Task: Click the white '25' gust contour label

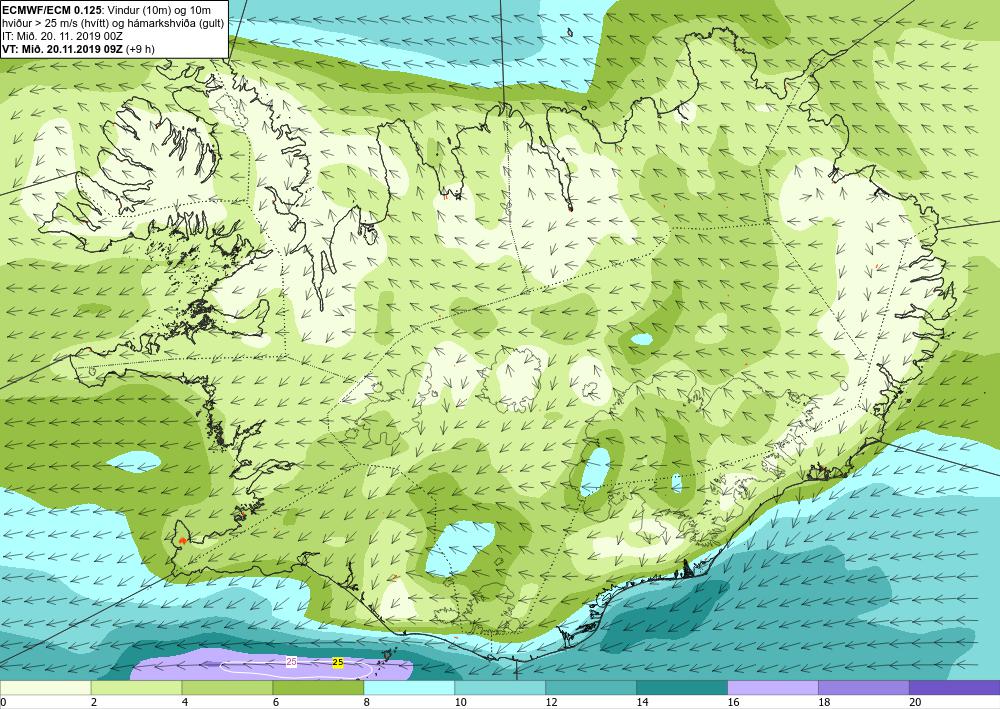Action: (291, 662)
